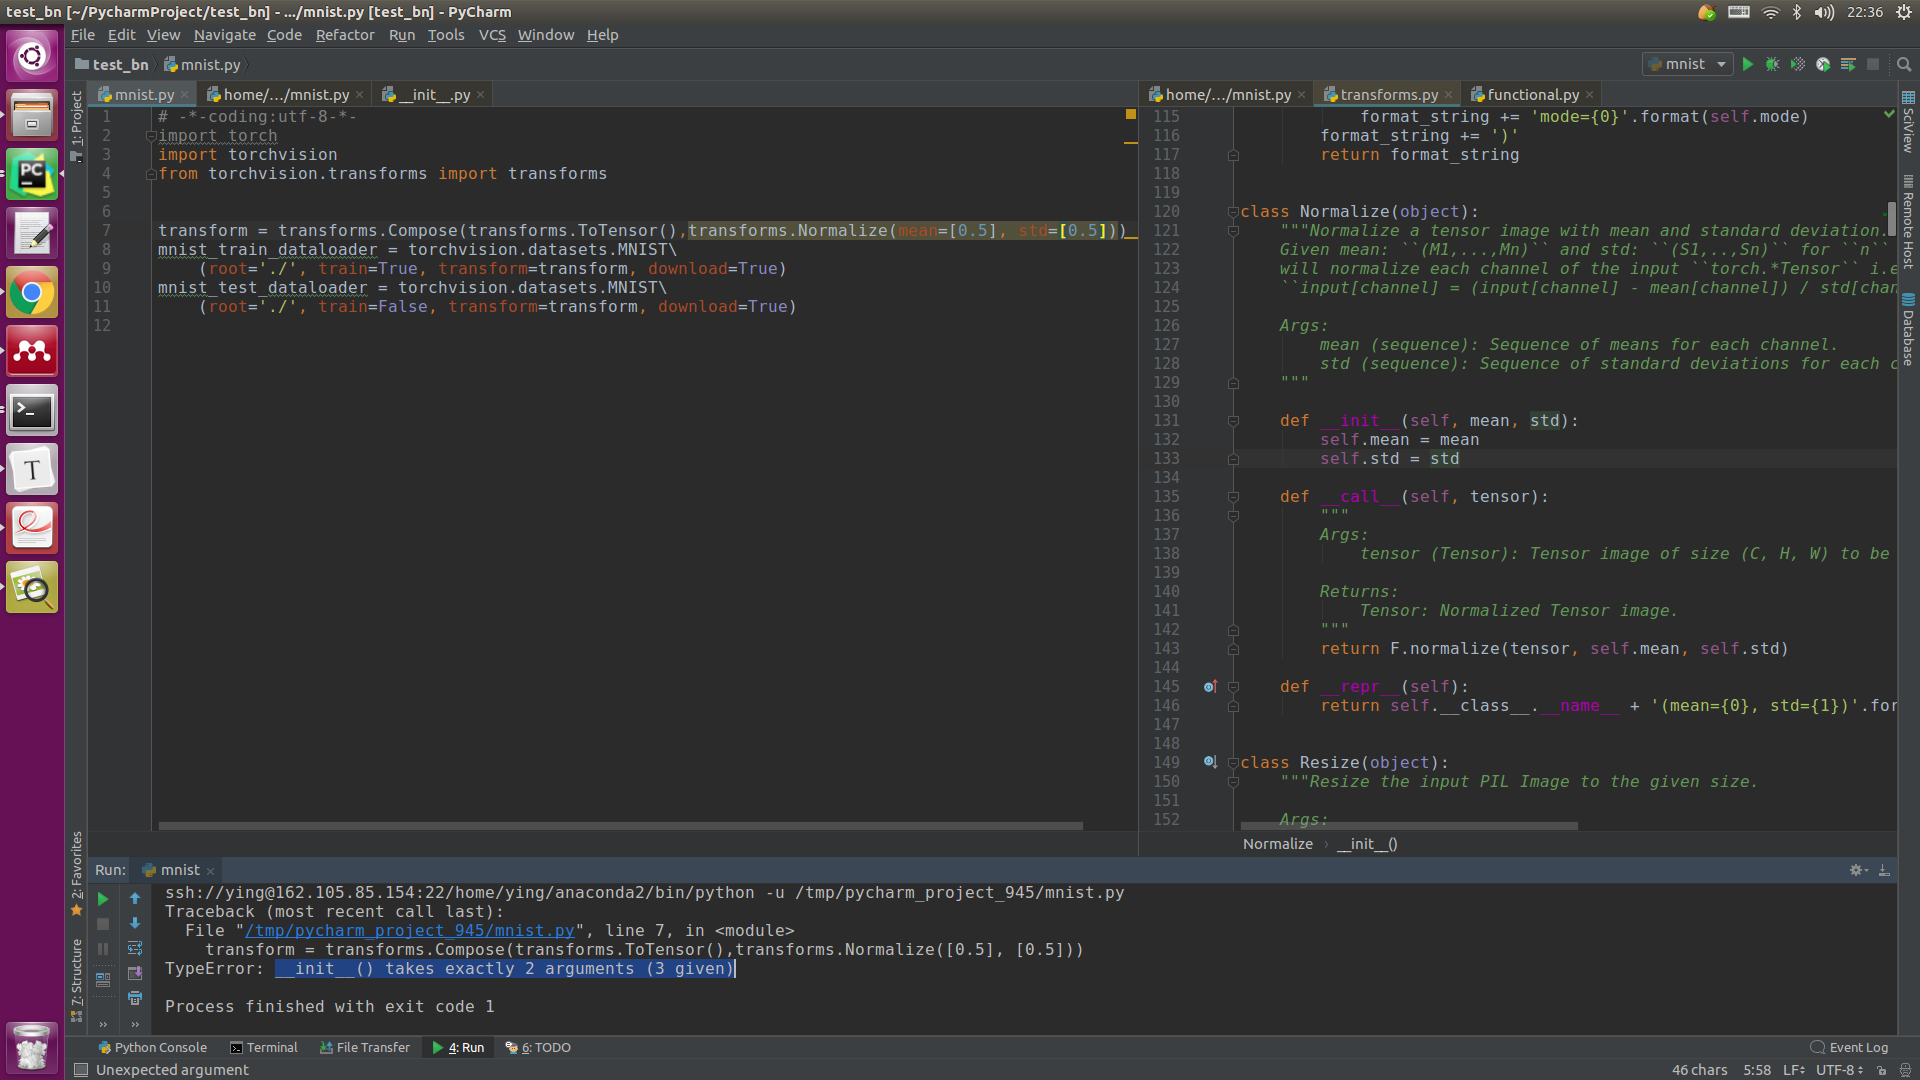Toggle soft-wrap in the Run console

coord(135,948)
